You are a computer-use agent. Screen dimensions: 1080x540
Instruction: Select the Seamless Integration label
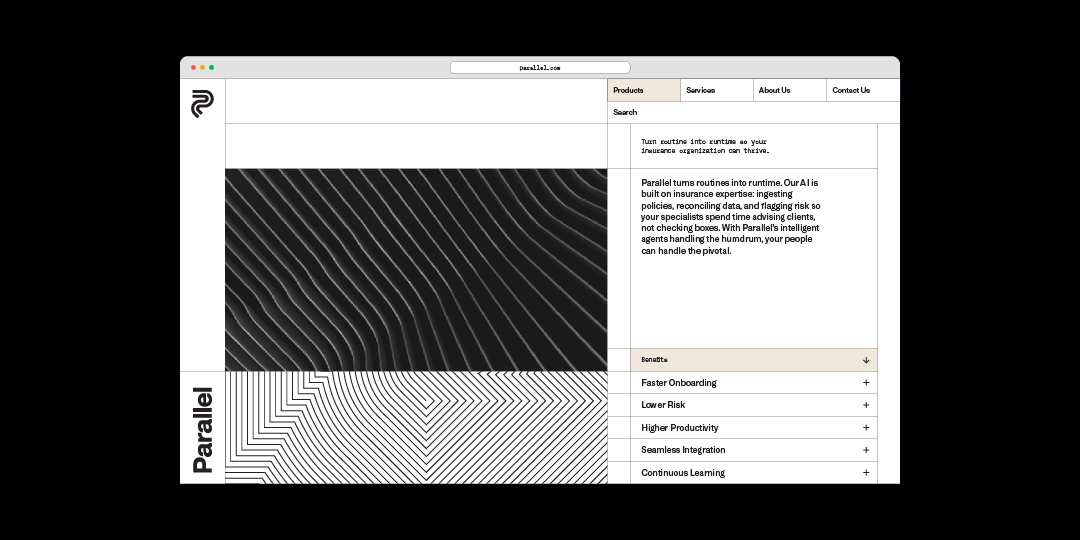(683, 450)
